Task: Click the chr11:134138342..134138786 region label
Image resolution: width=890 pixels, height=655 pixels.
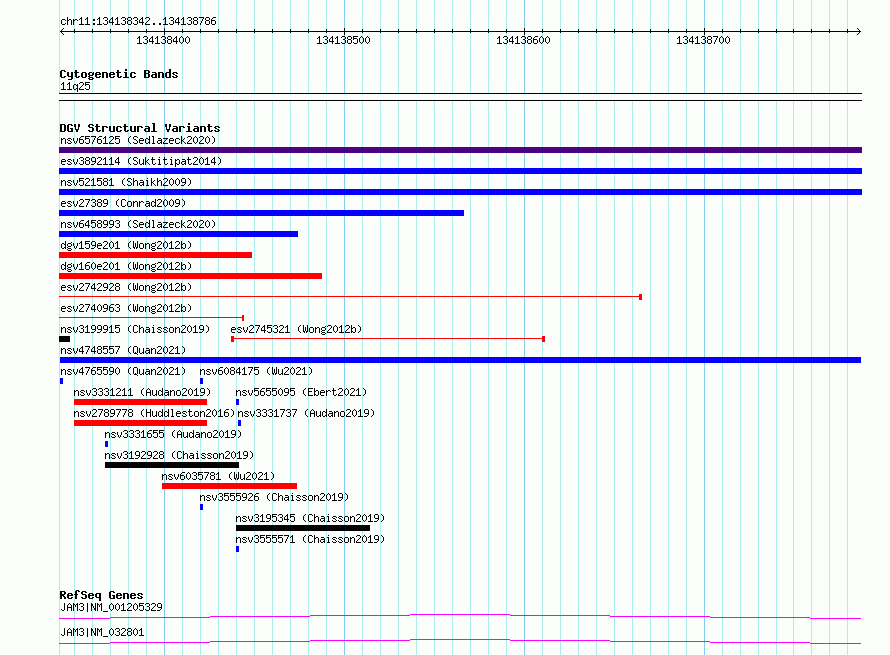Action: pos(138,22)
